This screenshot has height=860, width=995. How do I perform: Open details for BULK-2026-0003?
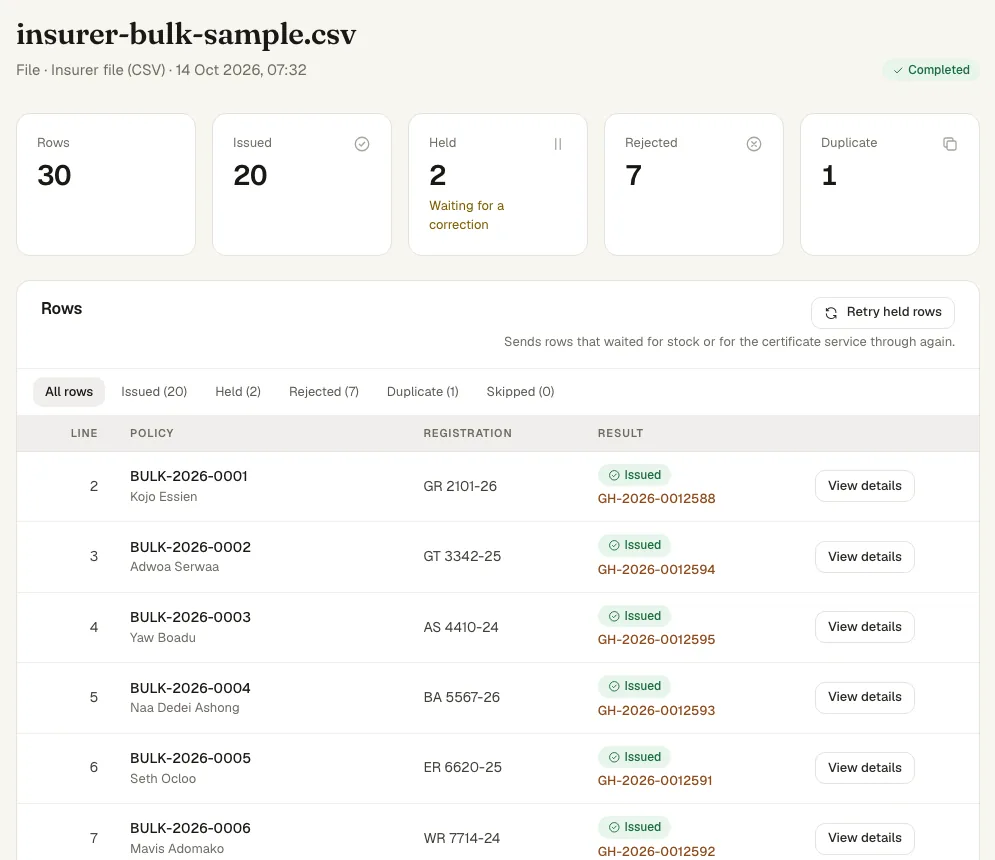coord(864,627)
